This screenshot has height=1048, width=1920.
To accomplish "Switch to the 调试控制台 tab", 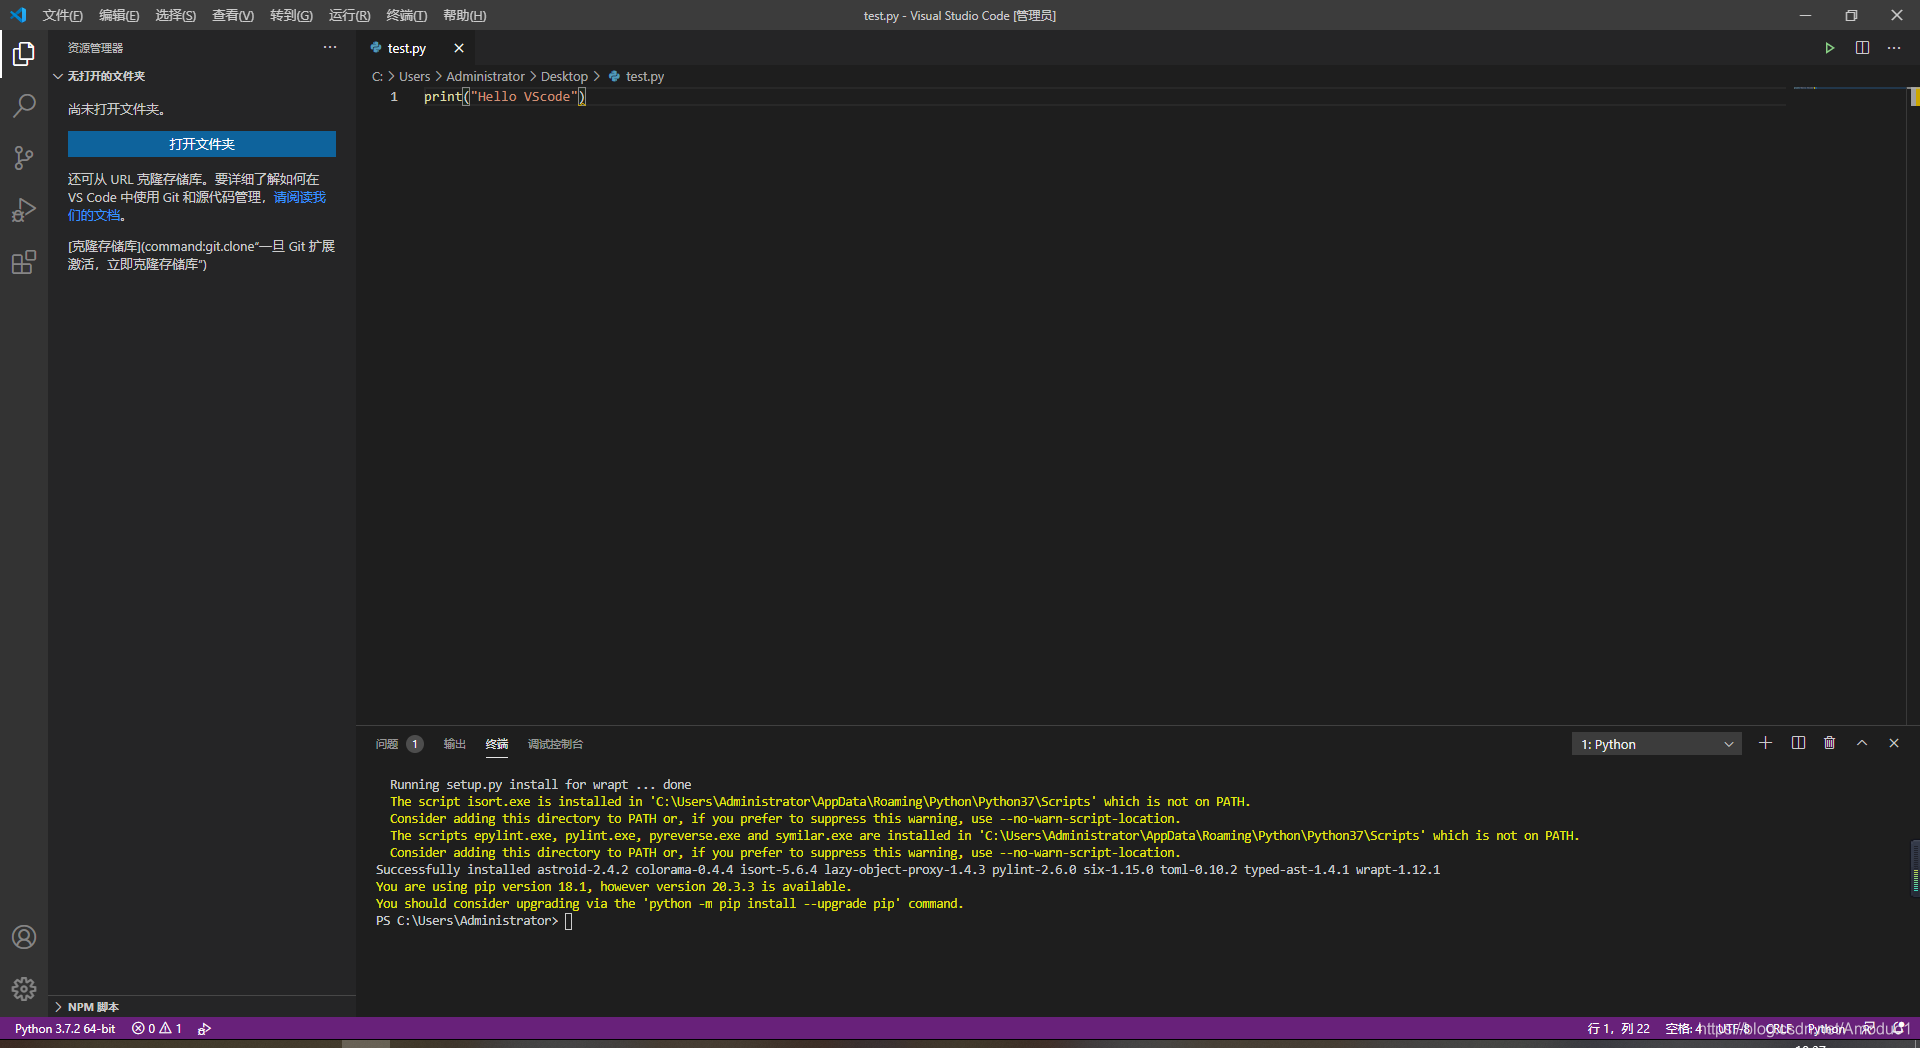I will (x=556, y=744).
